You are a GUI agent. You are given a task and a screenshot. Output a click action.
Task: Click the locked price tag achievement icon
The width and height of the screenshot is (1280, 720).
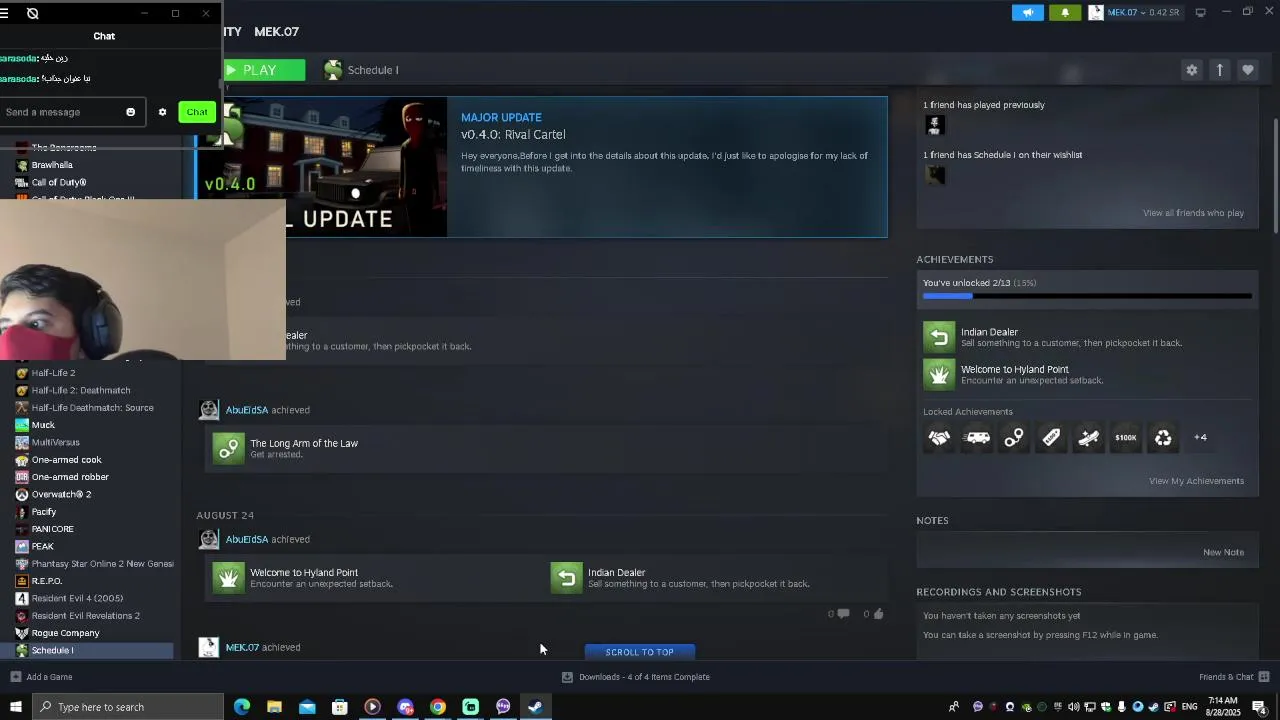pyautogui.click(x=1051, y=437)
